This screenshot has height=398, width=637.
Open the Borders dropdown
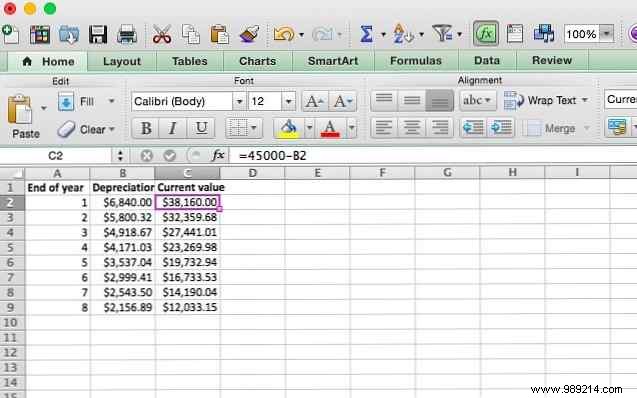click(x=254, y=128)
